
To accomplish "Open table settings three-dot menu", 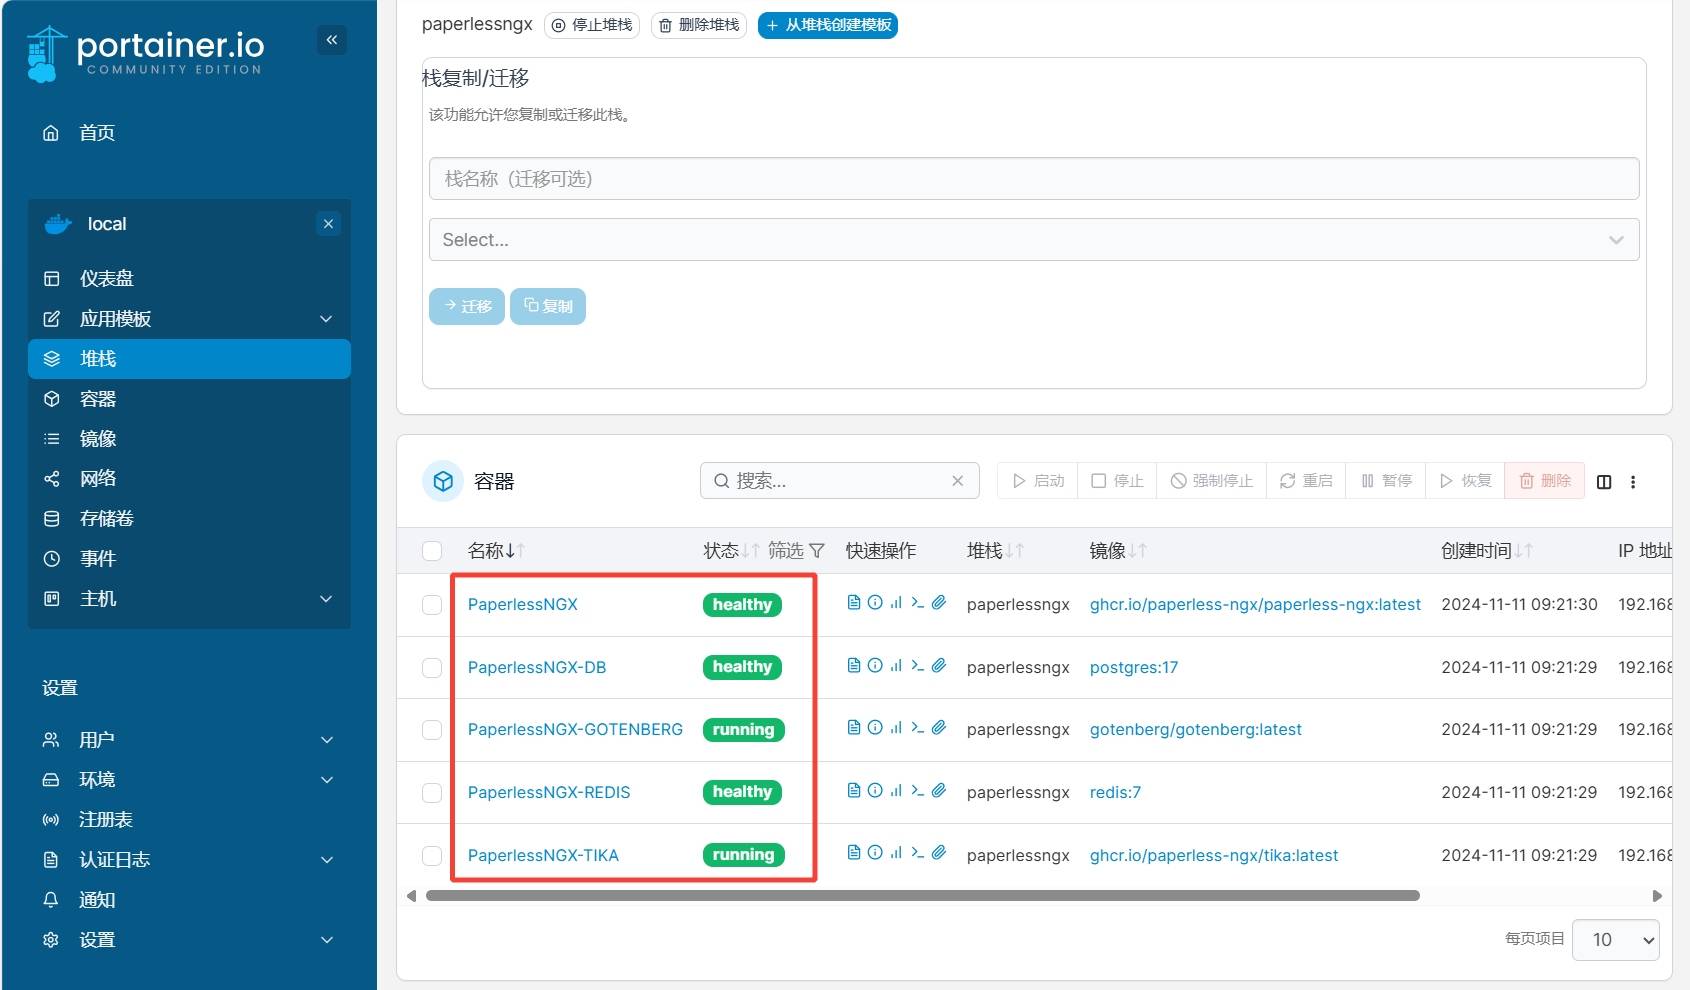I will (1633, 482).
